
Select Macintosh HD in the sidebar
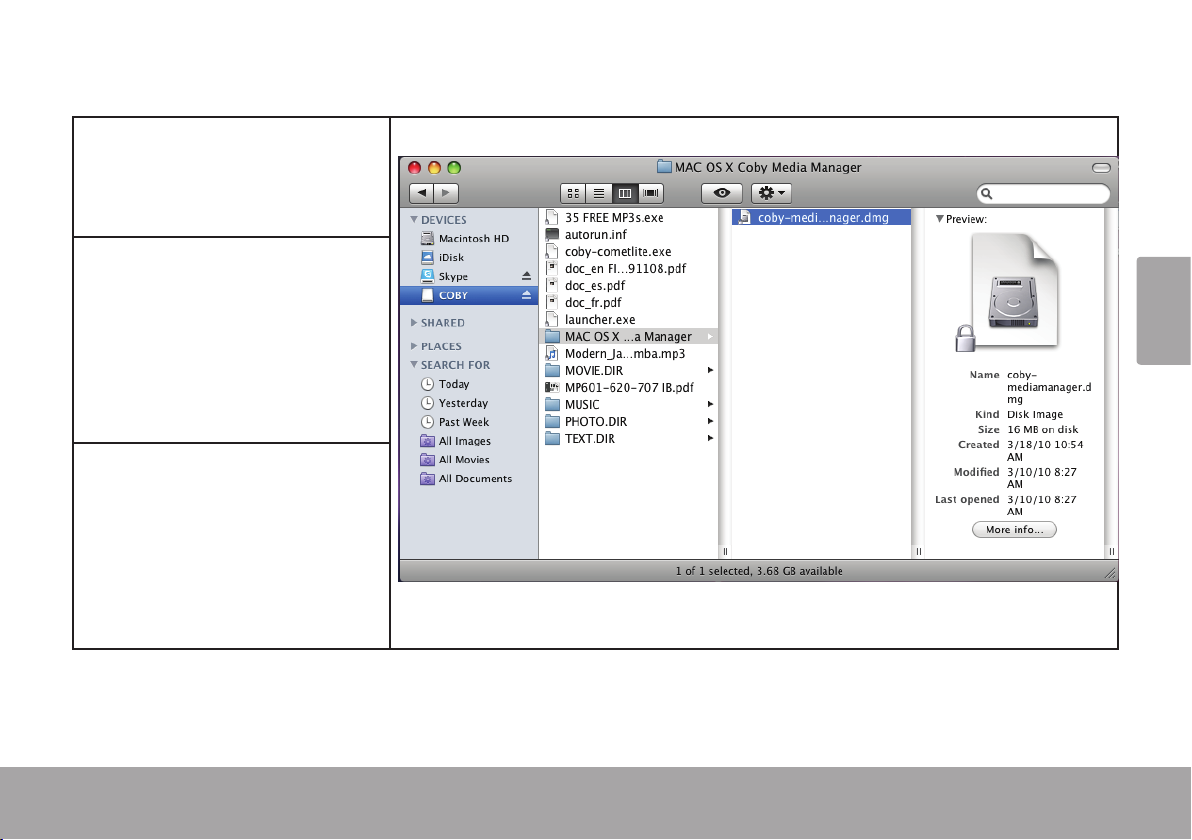click(x=469, y=239)
